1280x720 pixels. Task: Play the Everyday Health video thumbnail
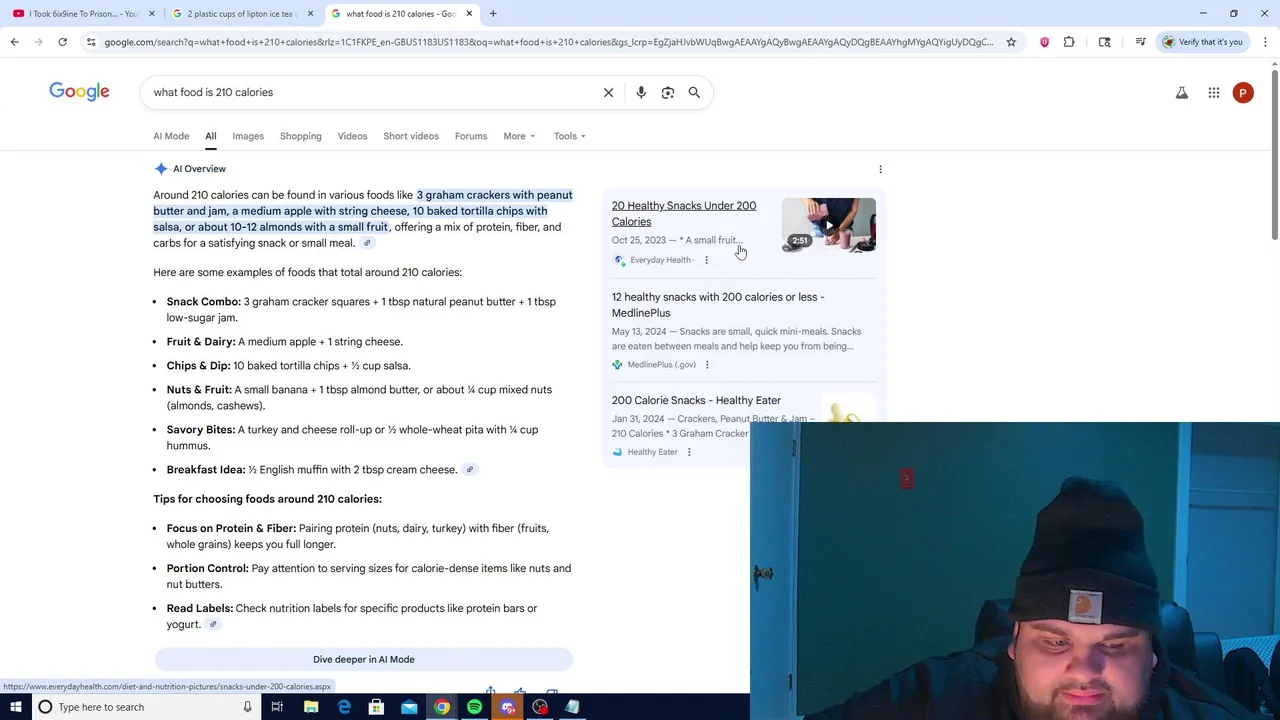[829, 225]
